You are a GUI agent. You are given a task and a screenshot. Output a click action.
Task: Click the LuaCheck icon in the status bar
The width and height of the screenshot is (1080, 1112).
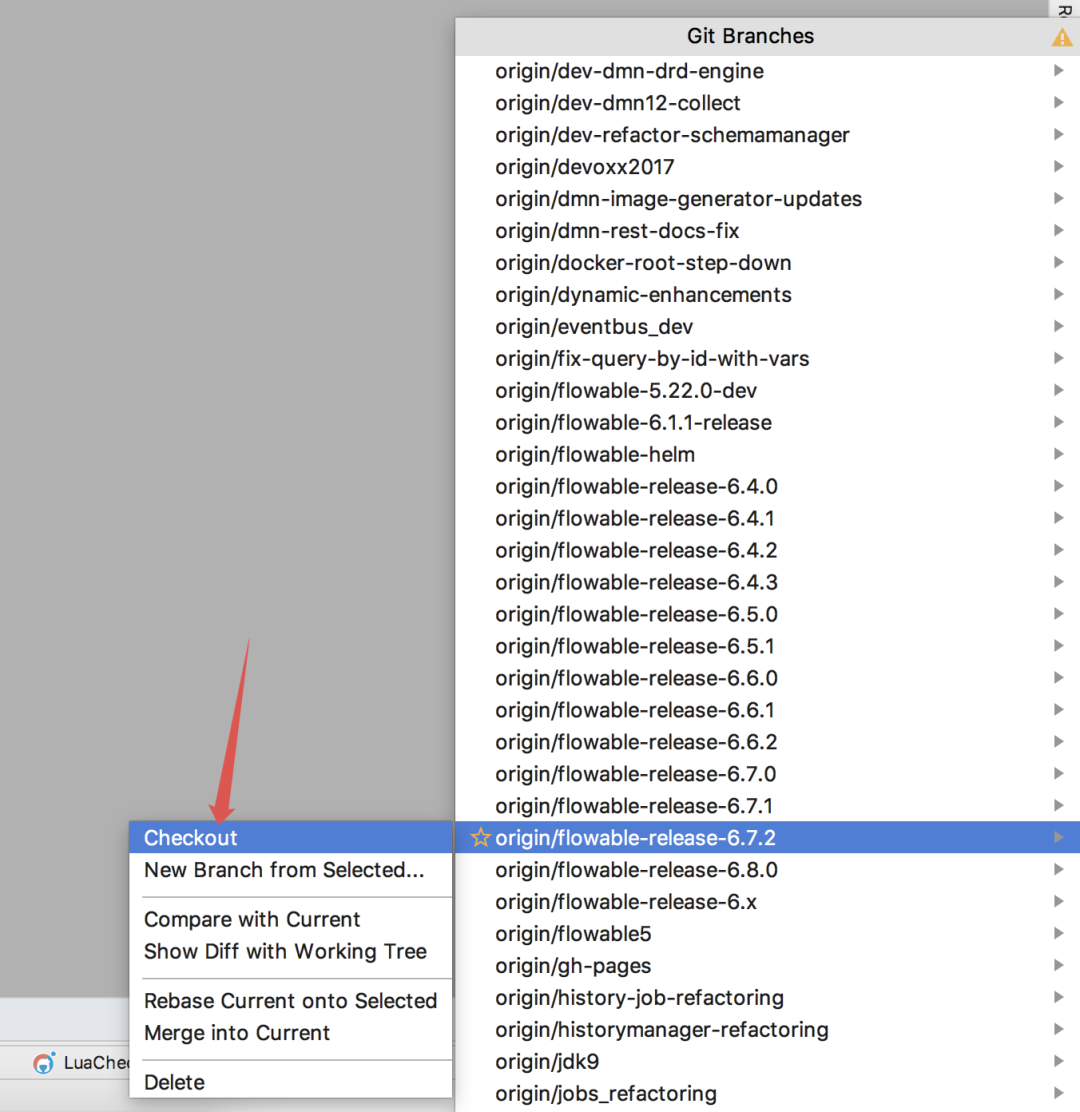coord(44,1062)
